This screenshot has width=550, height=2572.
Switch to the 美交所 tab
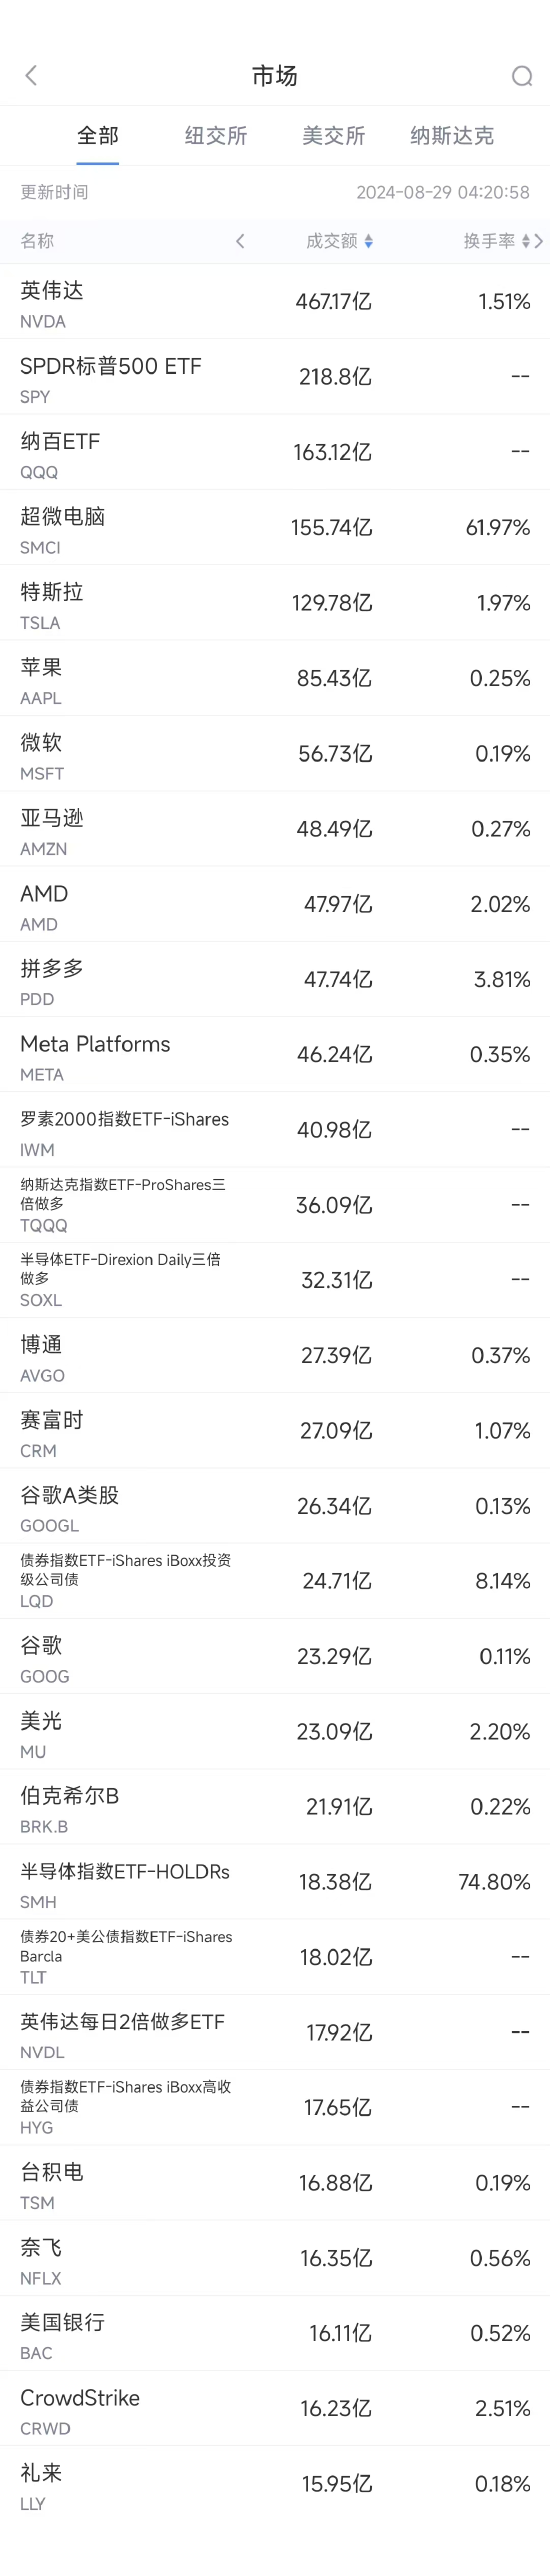click(x=334, y=136)
